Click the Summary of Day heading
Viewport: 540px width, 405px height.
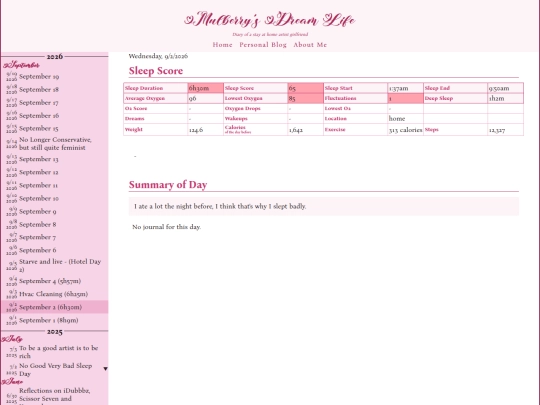[x=168, y=185]
